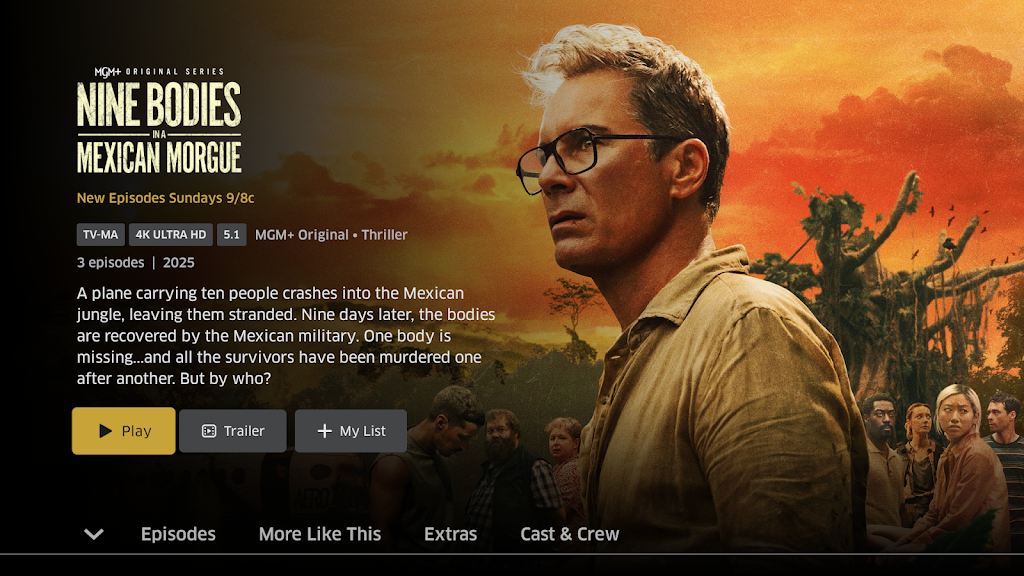Click the New Episodes Sundays 9/8c notice
The height and width of the screenshot is (576, 1024).
[165, 198]
